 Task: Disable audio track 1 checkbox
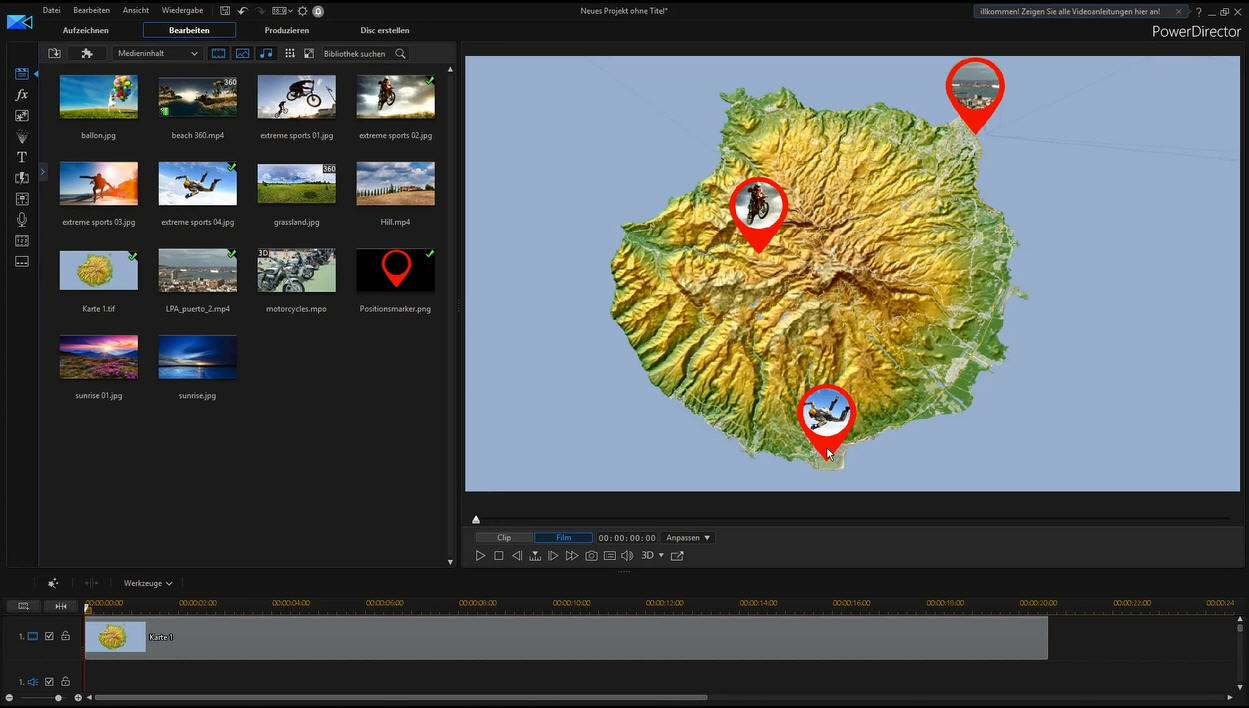[x=49, y=682]
